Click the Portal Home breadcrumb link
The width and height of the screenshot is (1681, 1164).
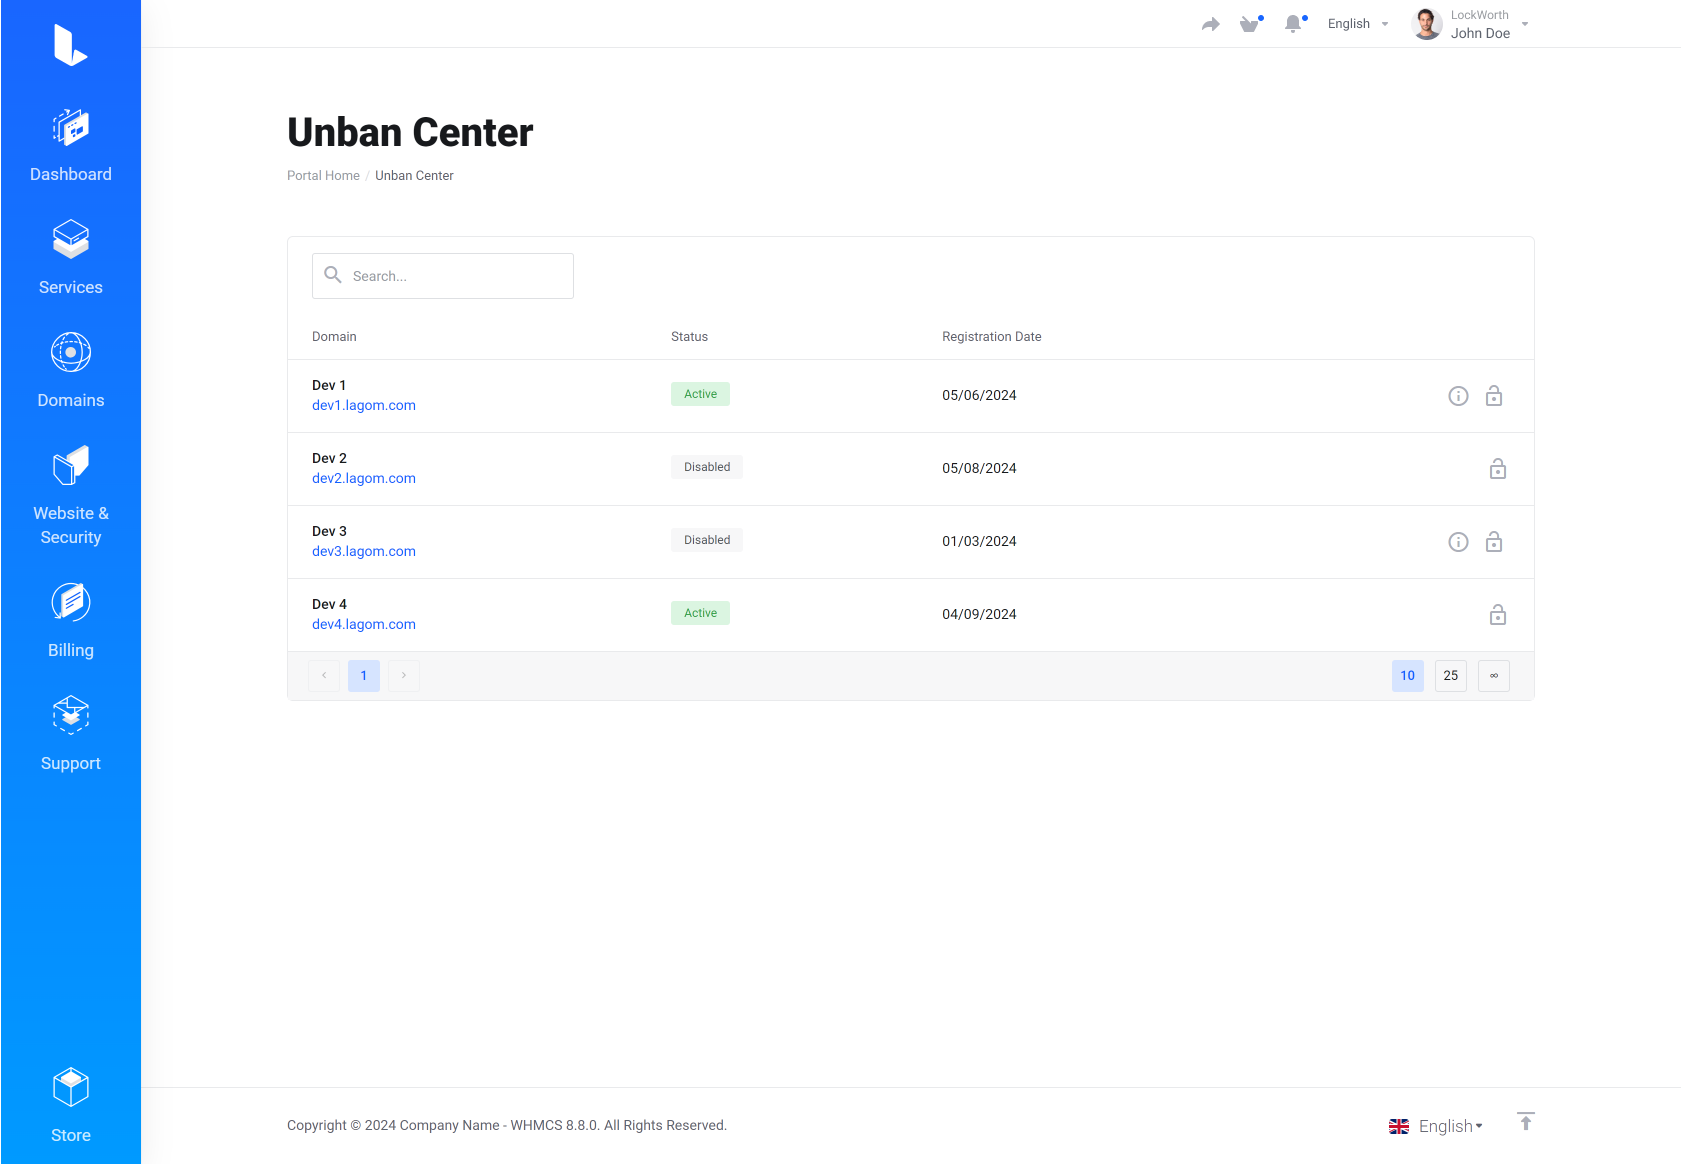point(323,176)
